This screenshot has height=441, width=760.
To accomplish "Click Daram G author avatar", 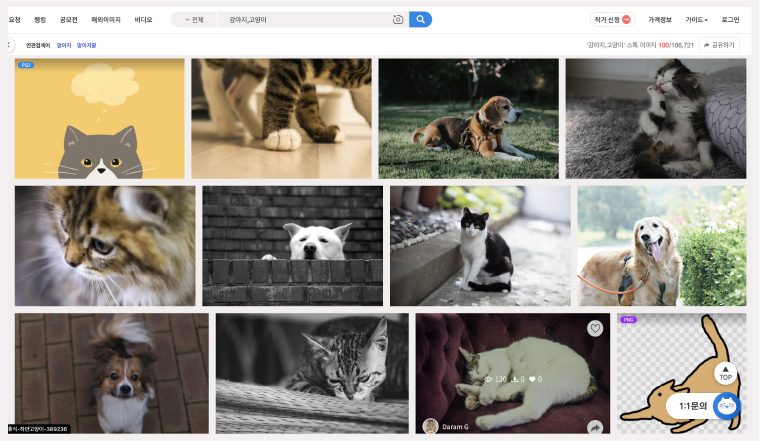I will click(x=431, y=426).
